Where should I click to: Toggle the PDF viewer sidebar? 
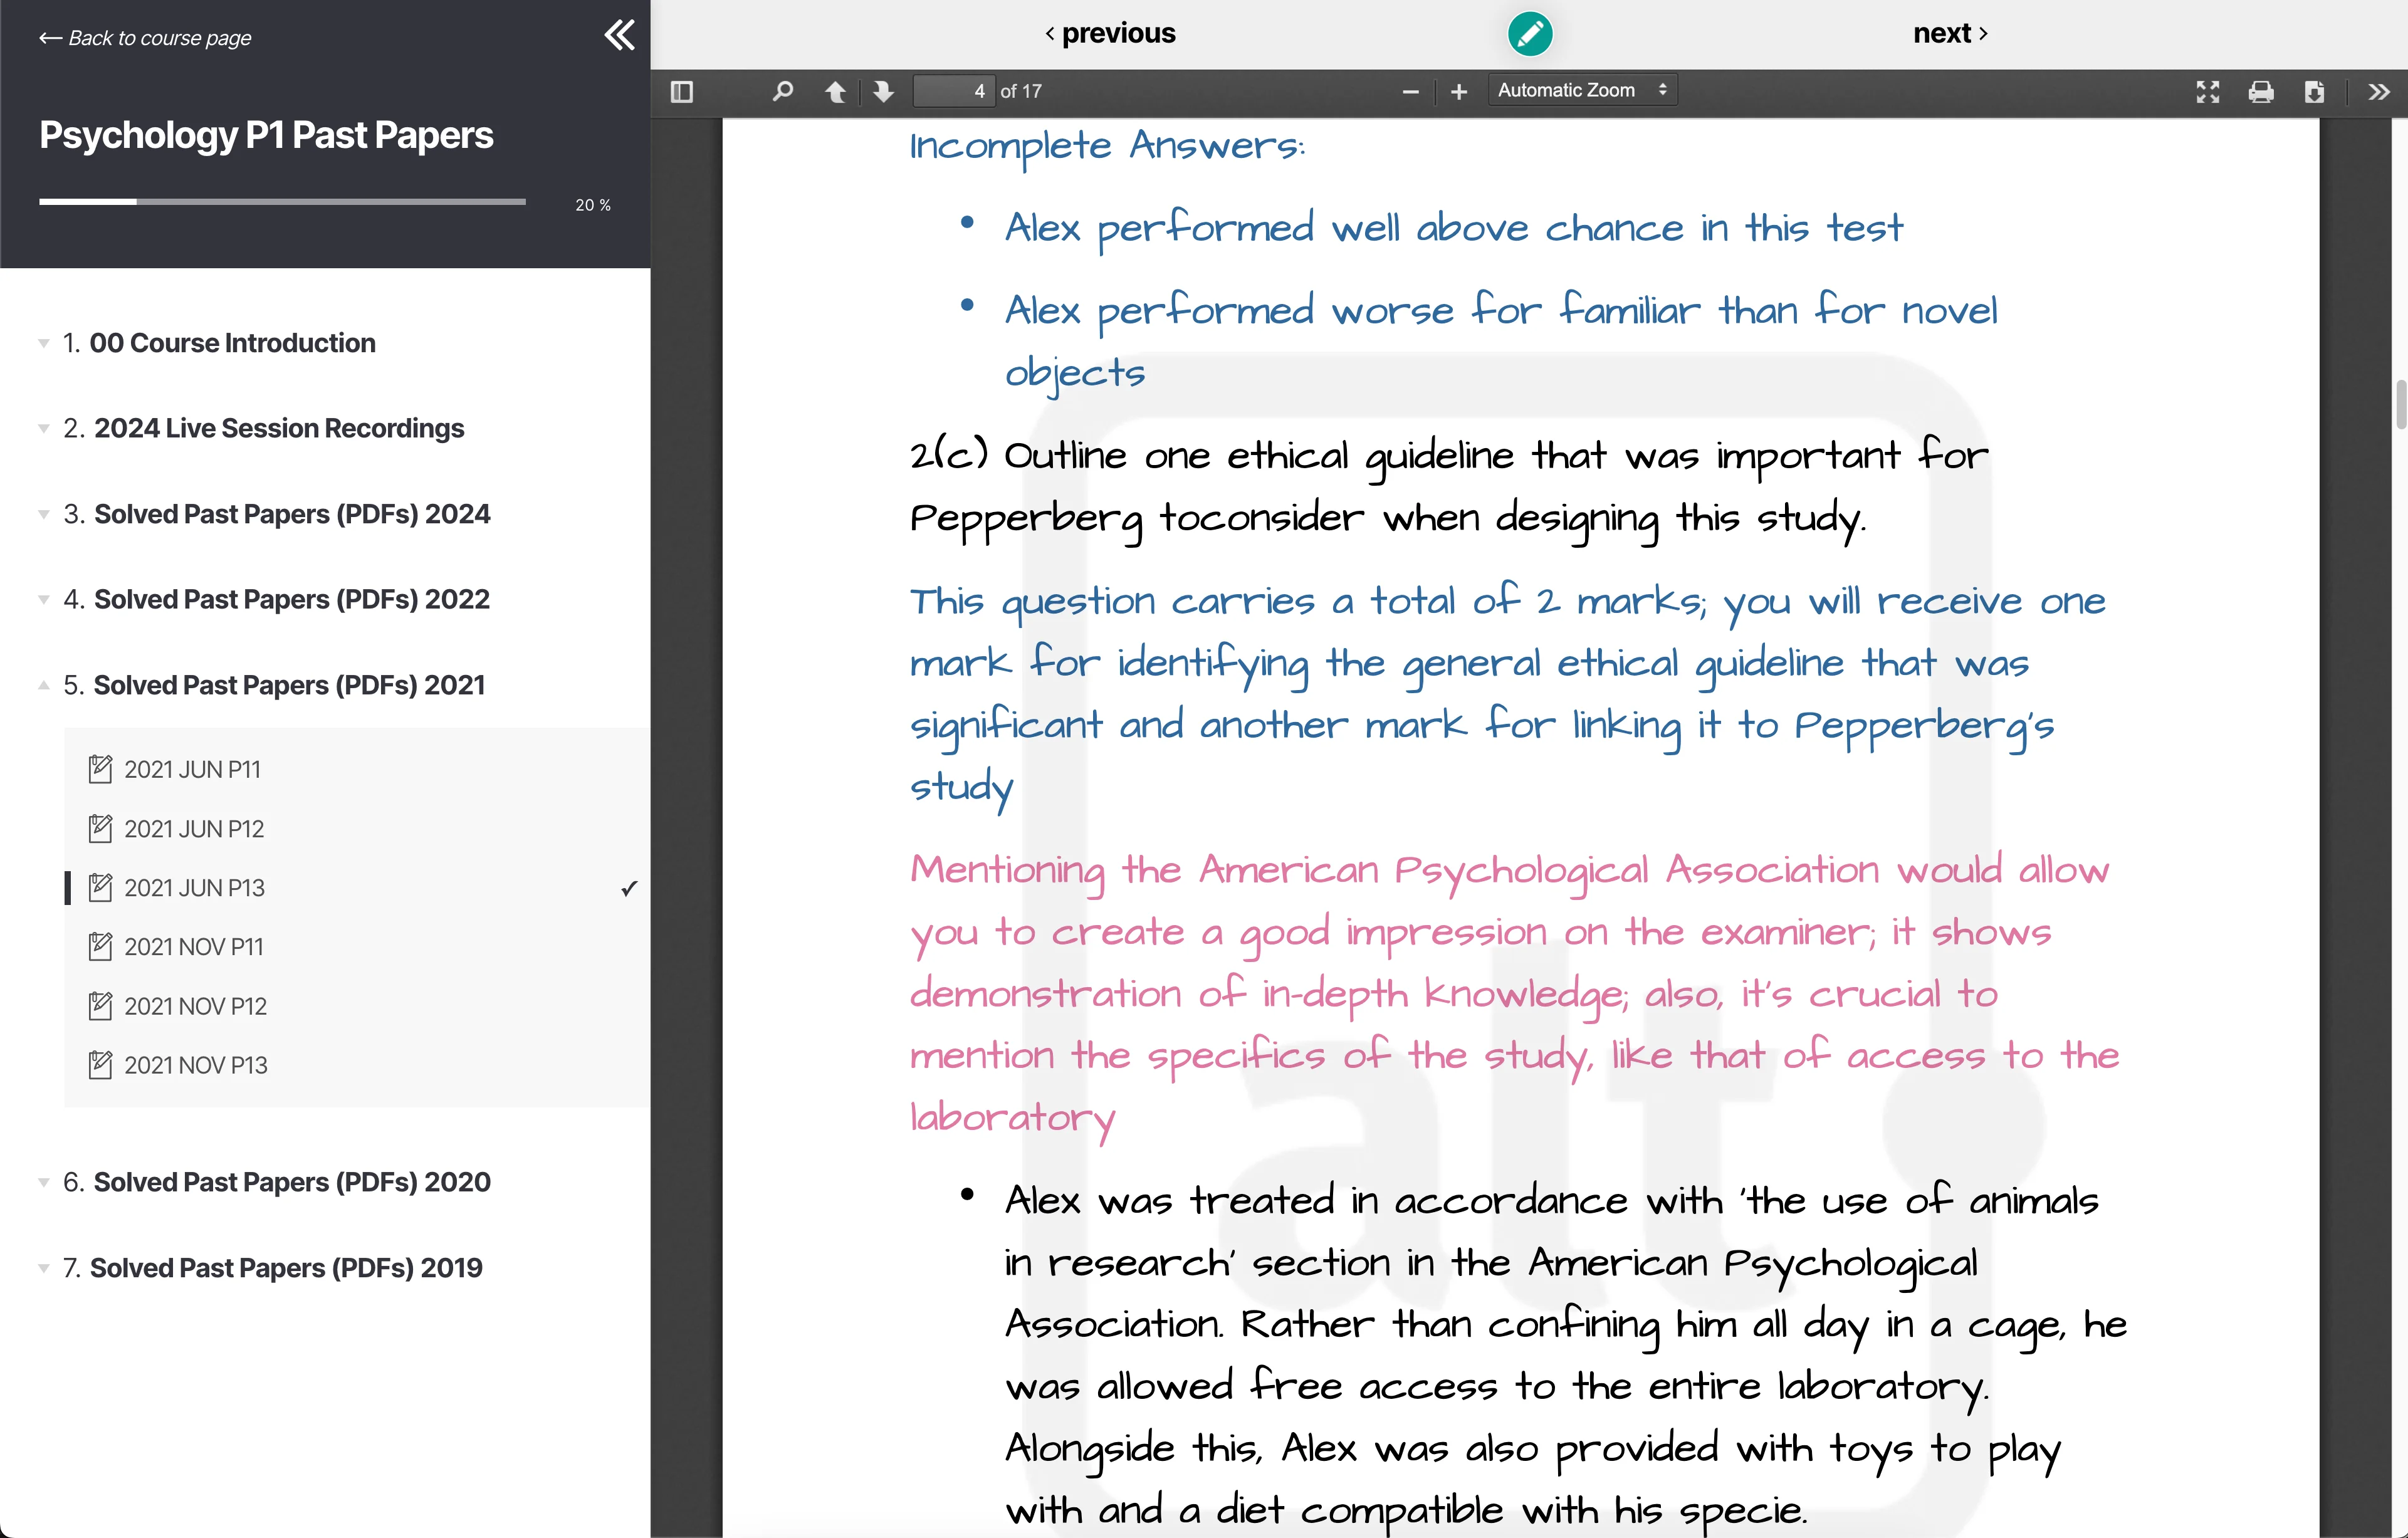682,92
